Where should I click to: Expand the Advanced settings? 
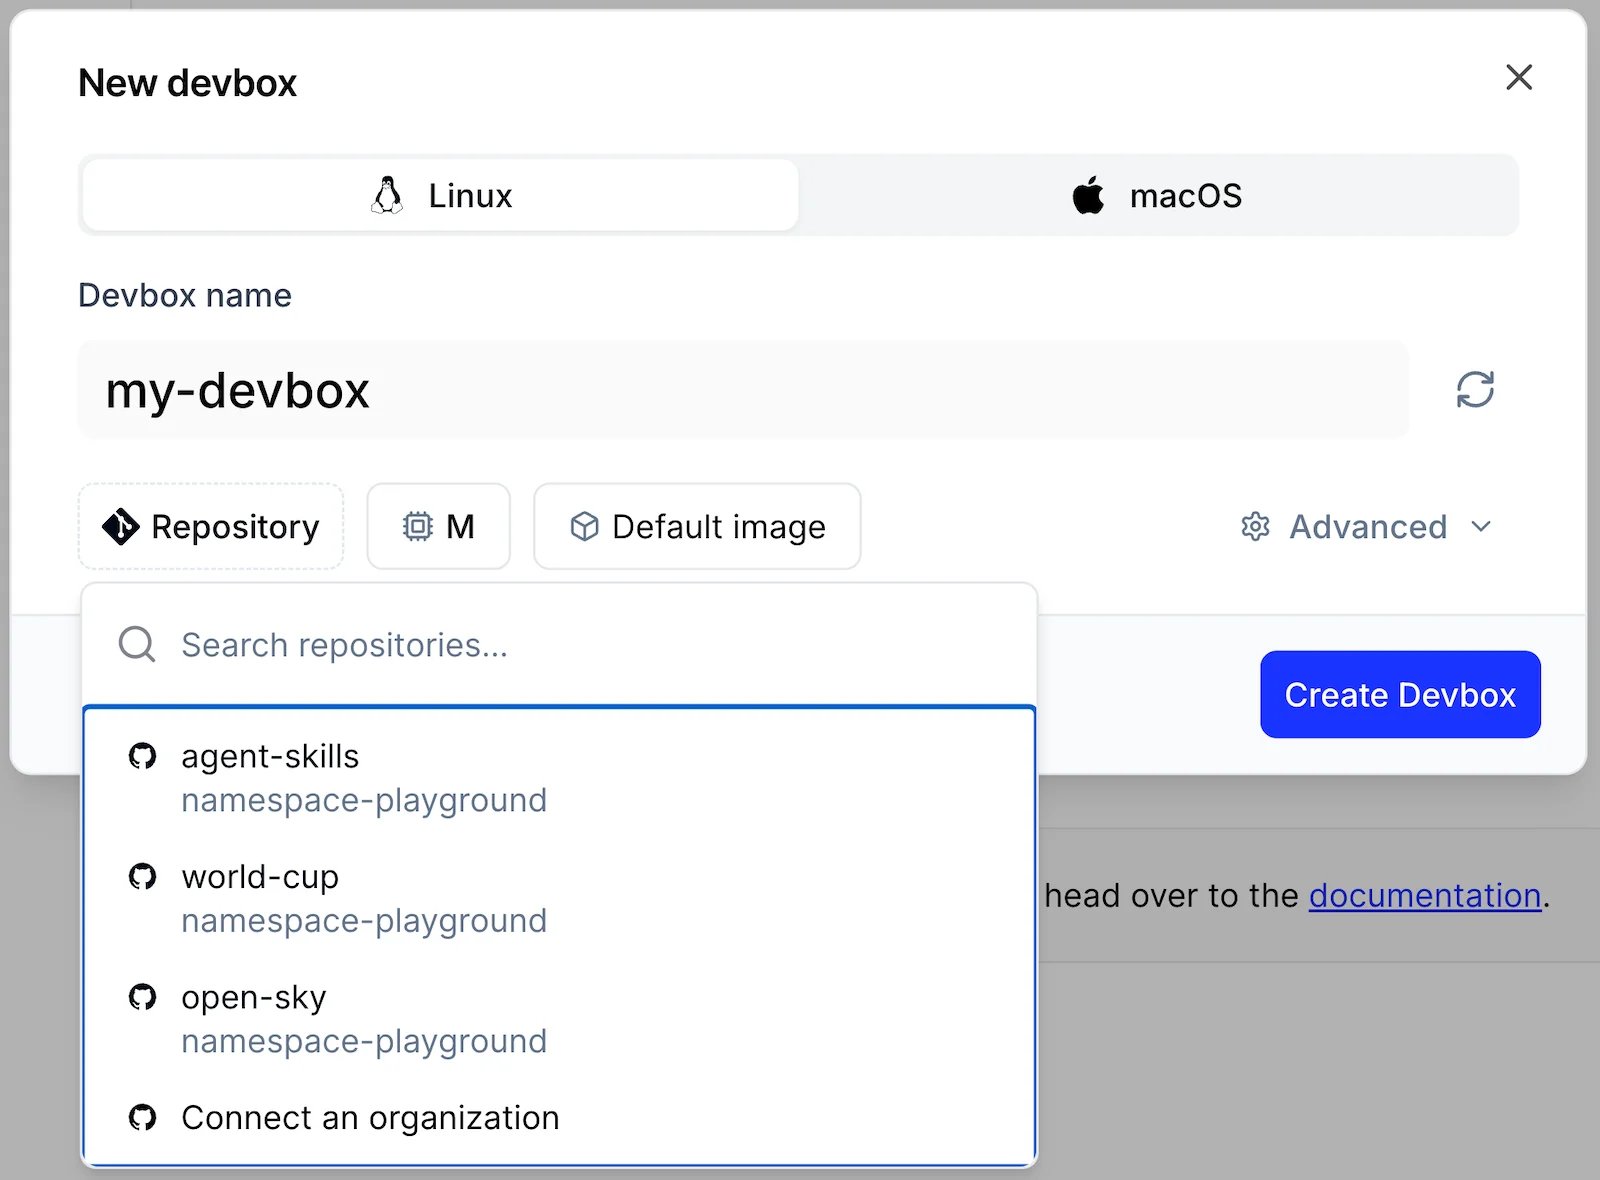(x=1367, y=526)
